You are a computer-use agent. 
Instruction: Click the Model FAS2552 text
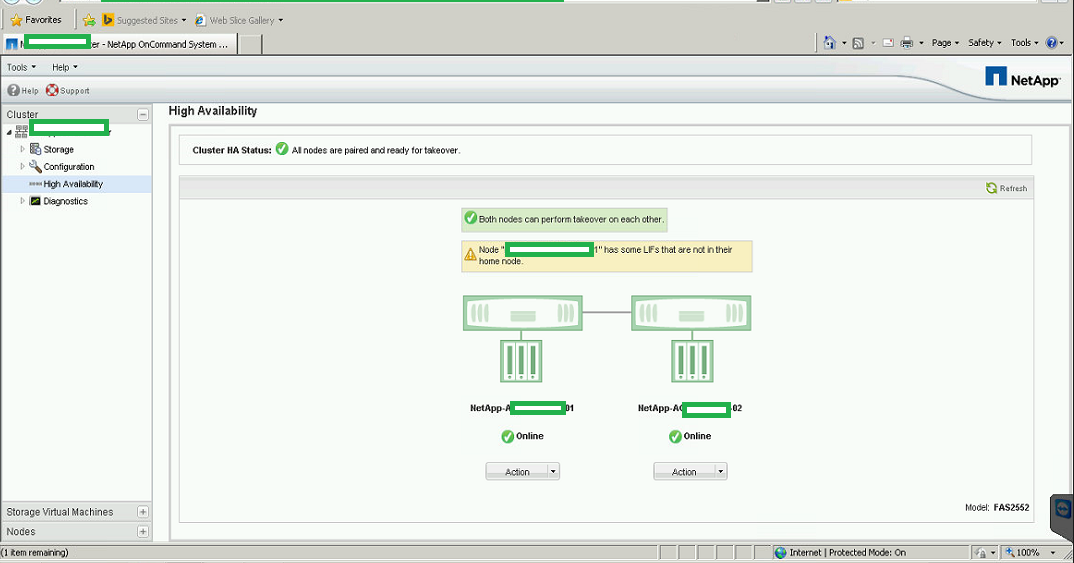tap(997, 508)
